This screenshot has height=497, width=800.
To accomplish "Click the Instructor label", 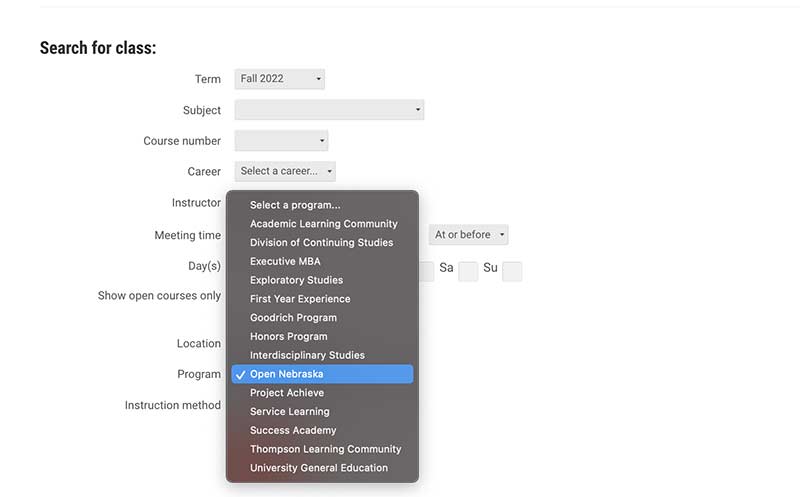I will tap(196, 203).
